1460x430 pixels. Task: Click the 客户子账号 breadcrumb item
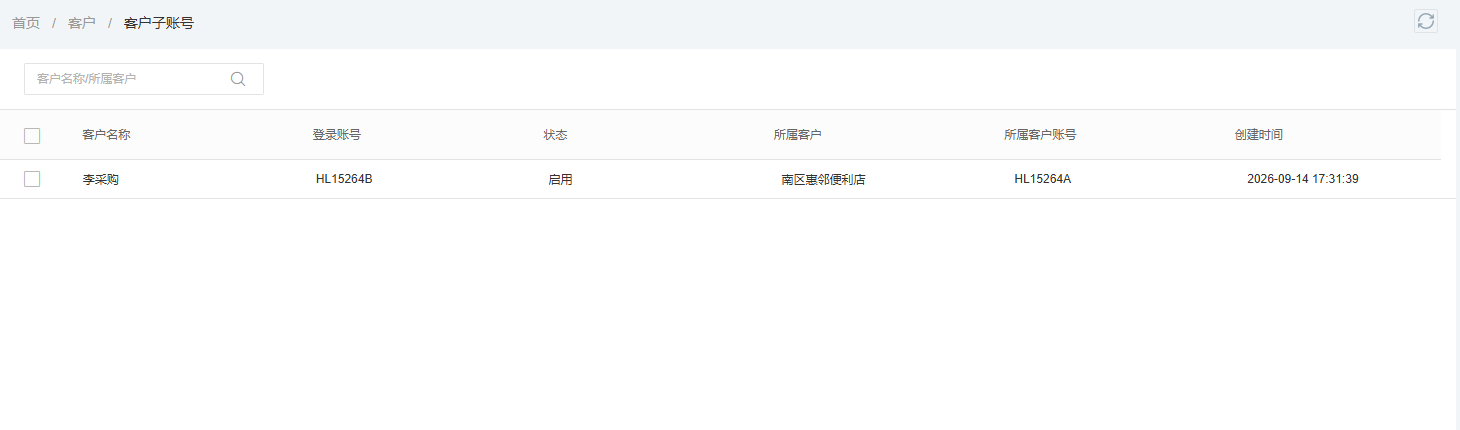159,23
